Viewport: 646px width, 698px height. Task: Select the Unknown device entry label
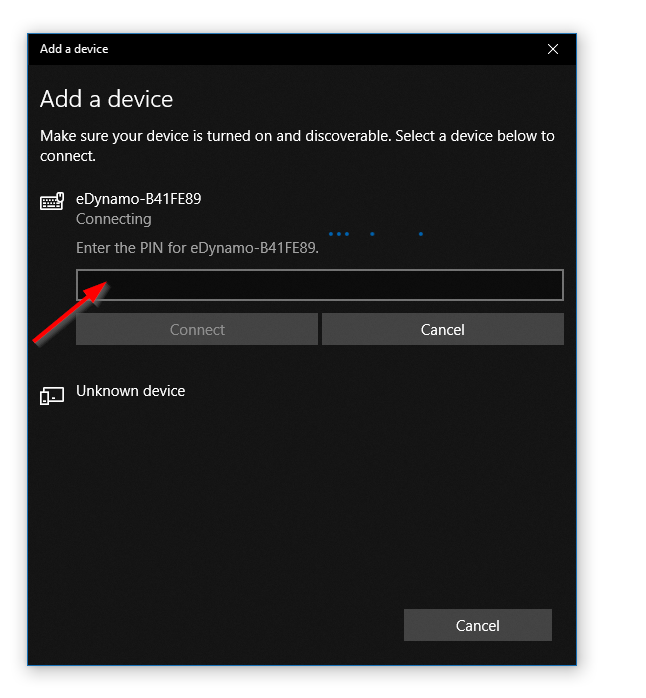tap(130, 391)
